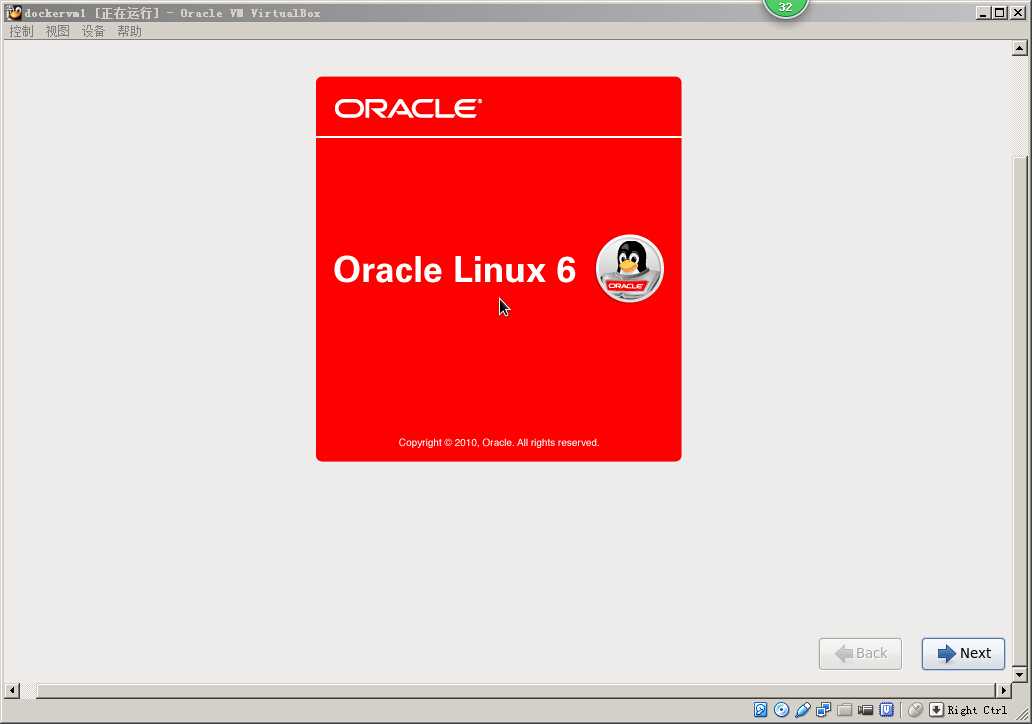
Task: Click the 'Right Ctrl' host key text
Action: pos(977,710)
